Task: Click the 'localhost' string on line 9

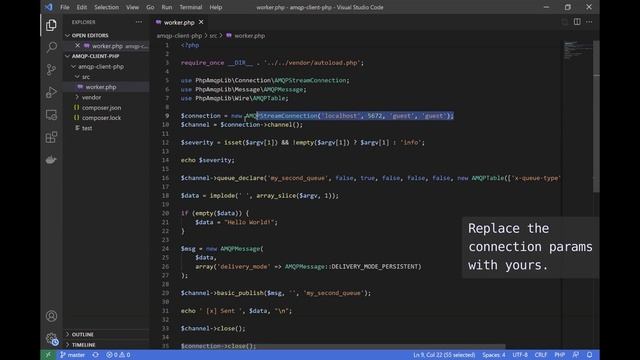Action: 340,116
